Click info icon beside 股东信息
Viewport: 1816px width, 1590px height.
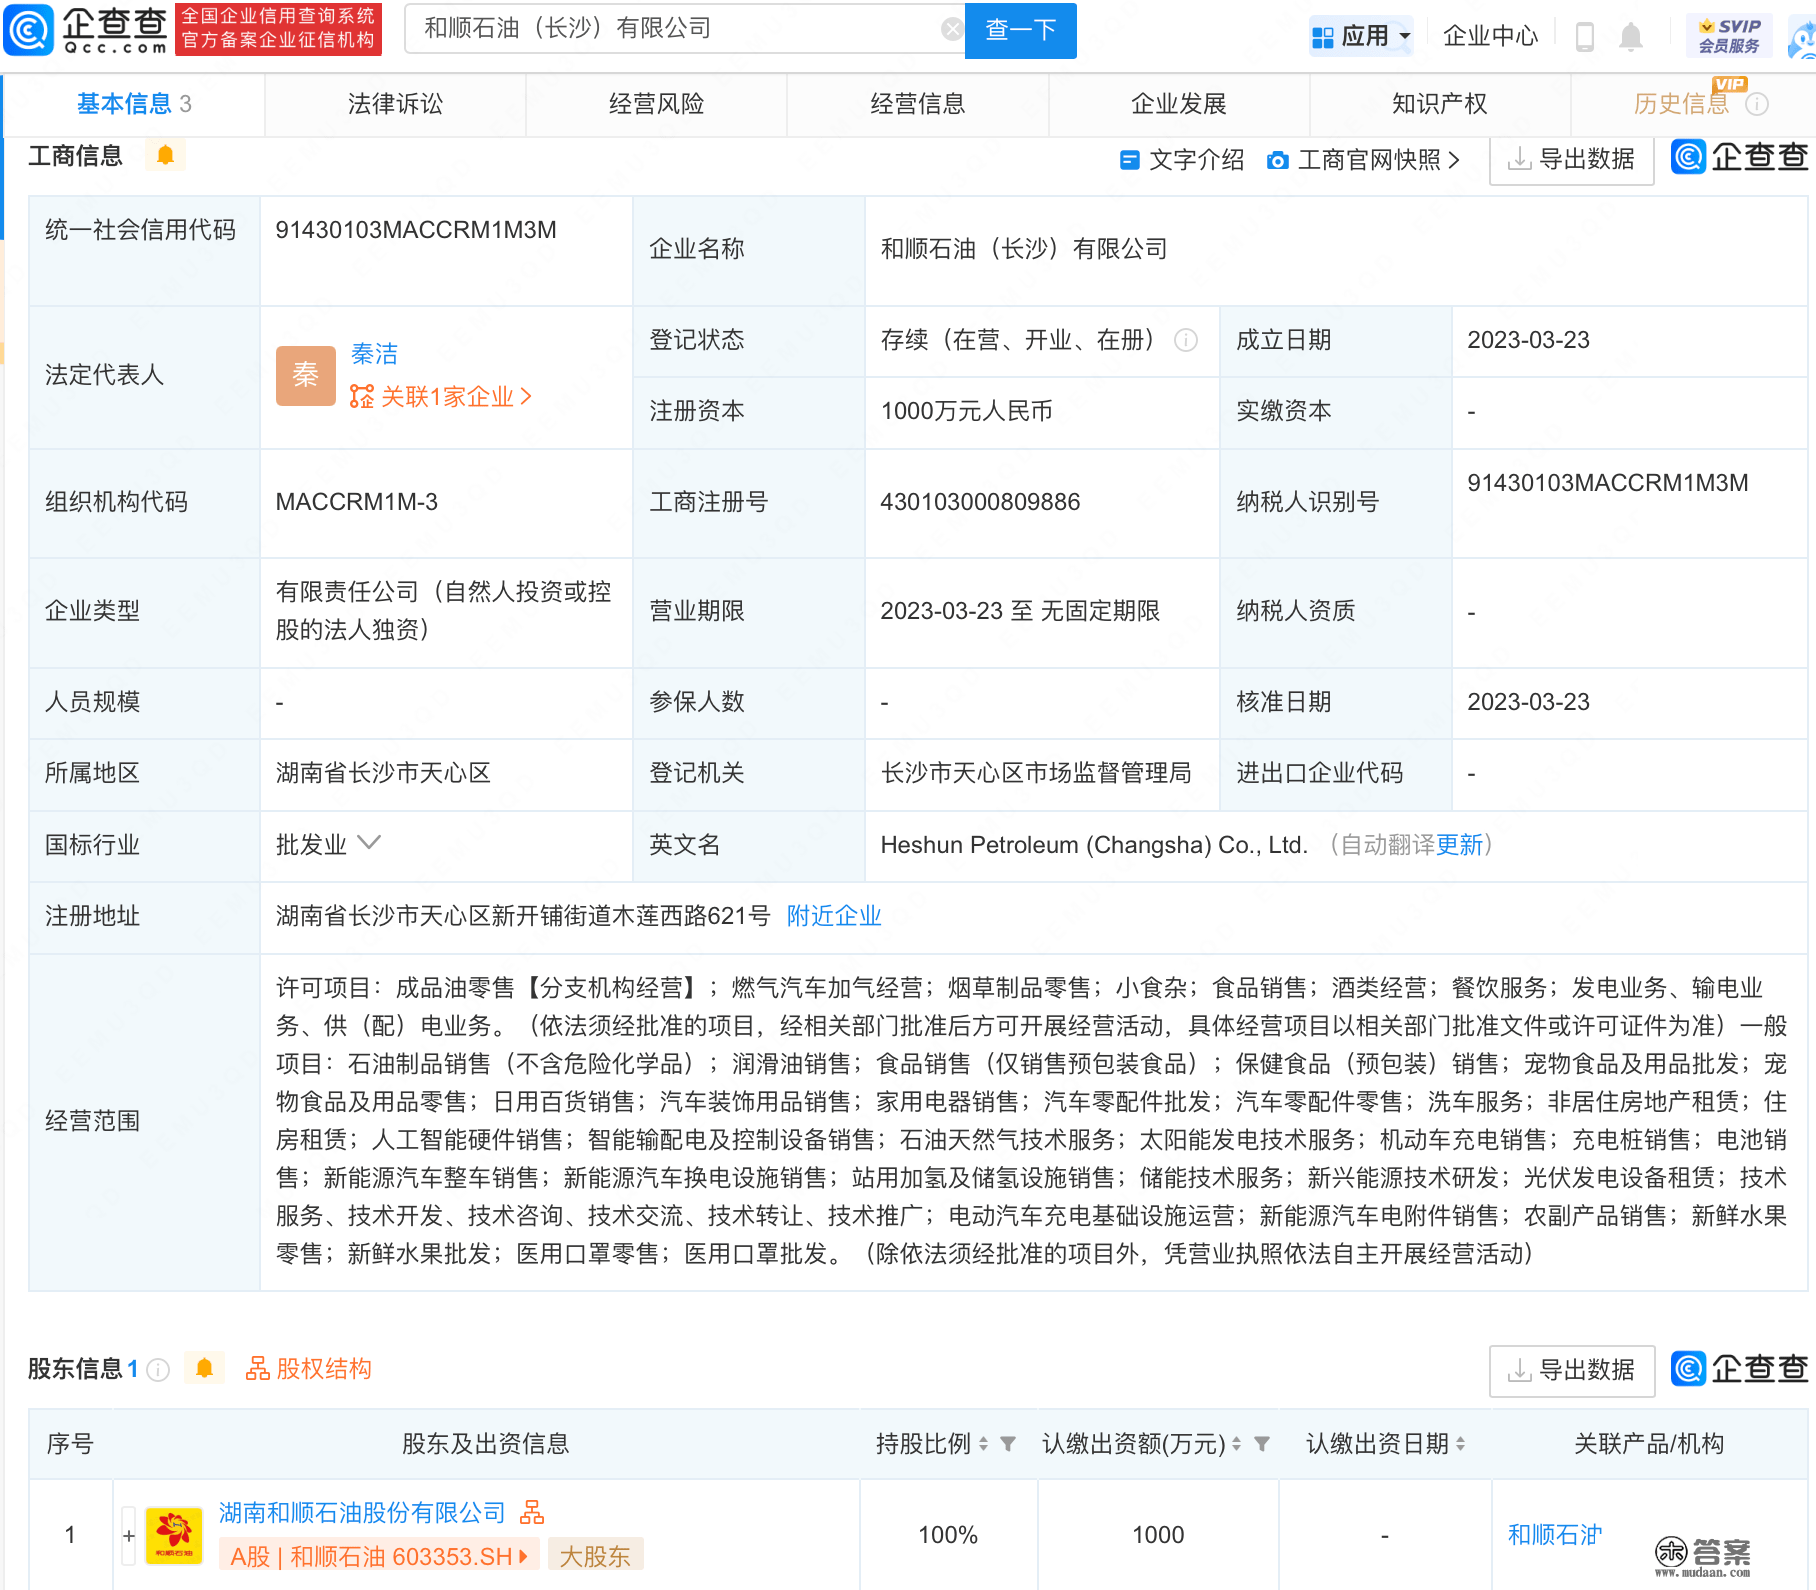point(158,1370)
